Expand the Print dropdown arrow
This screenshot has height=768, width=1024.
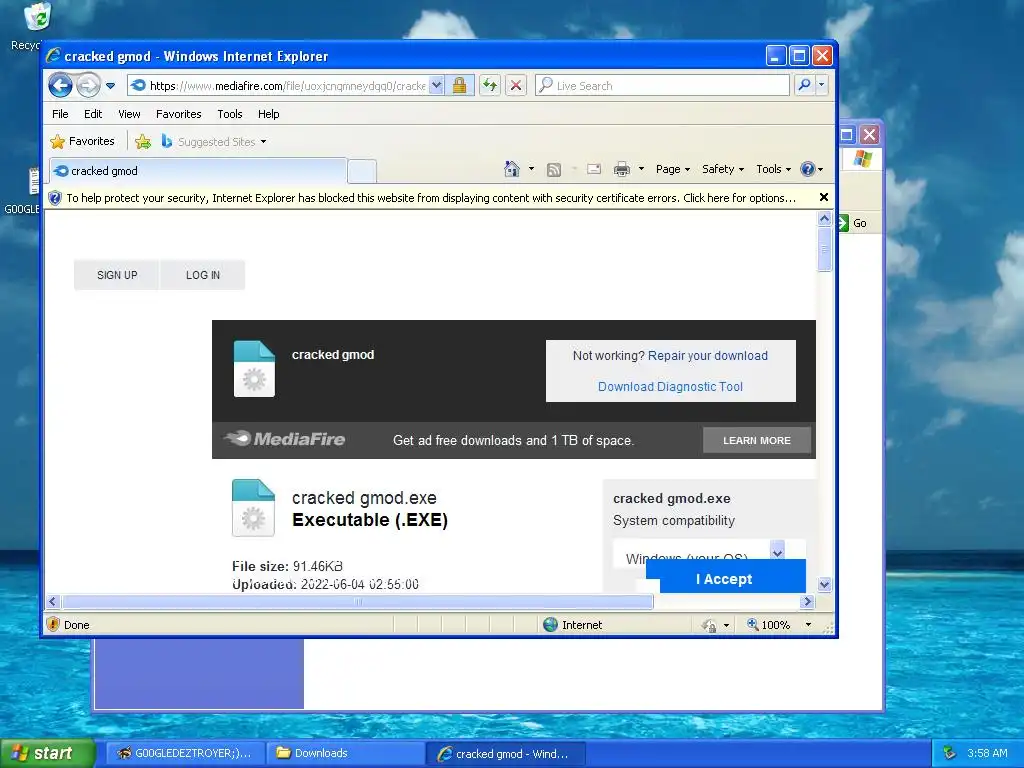coord(641,169)
